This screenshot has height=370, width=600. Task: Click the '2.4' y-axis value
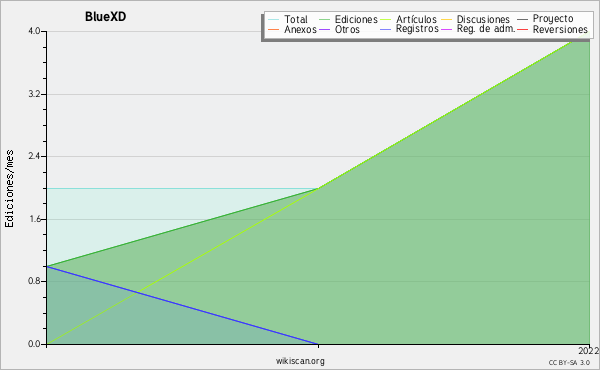[34, 156]
